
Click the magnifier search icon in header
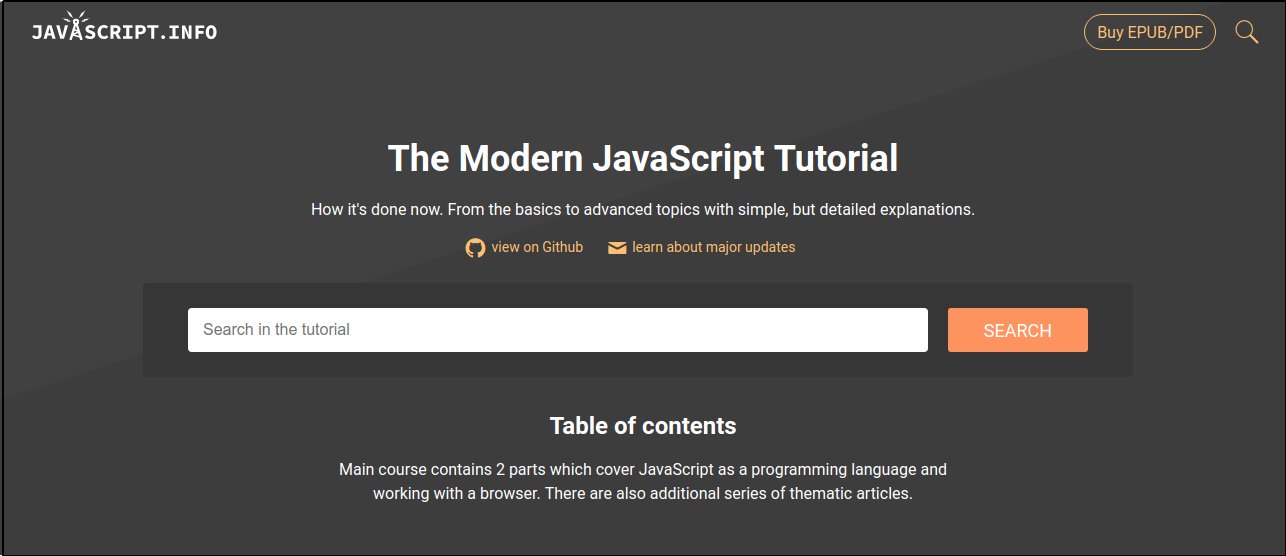[x=1246, y=32]
